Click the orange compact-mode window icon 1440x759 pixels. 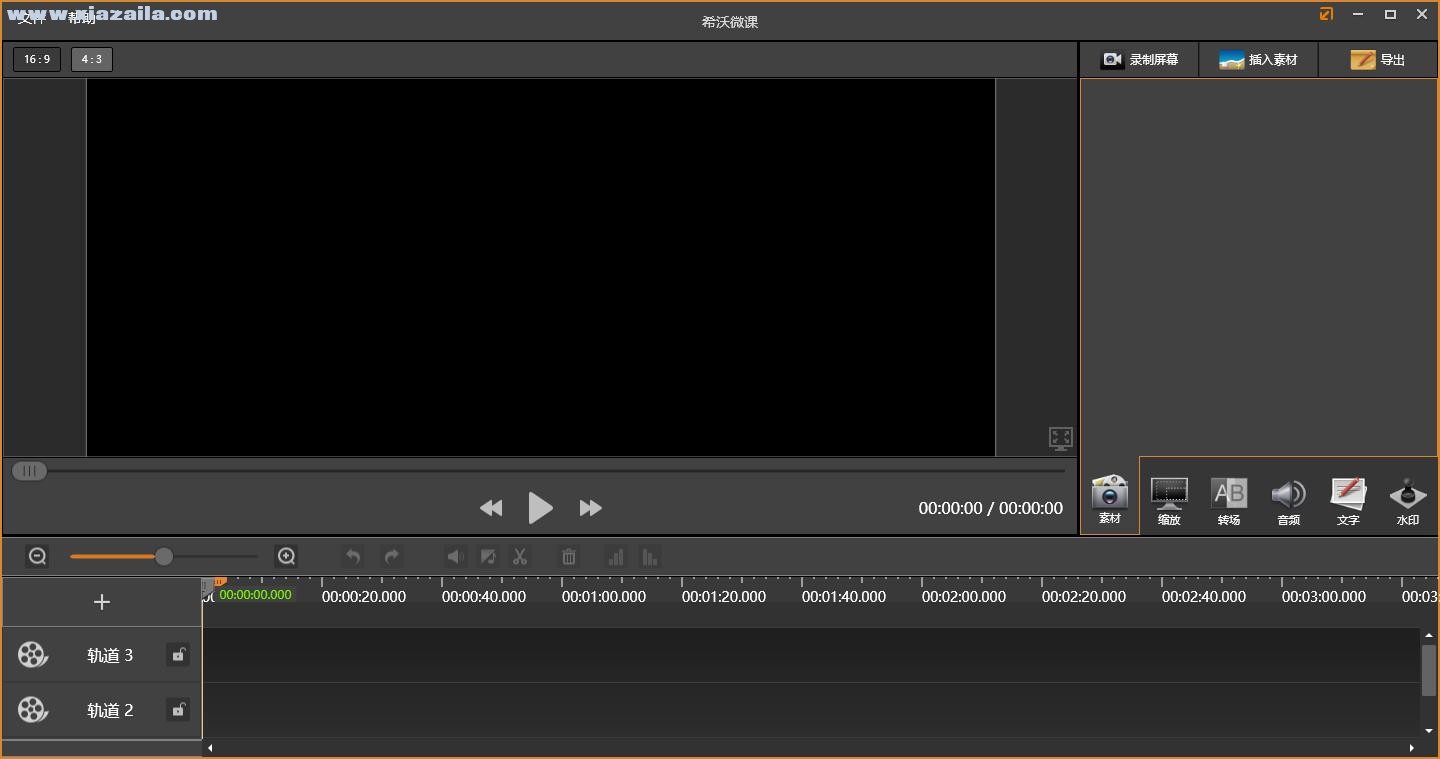(x=1326, y=14)
